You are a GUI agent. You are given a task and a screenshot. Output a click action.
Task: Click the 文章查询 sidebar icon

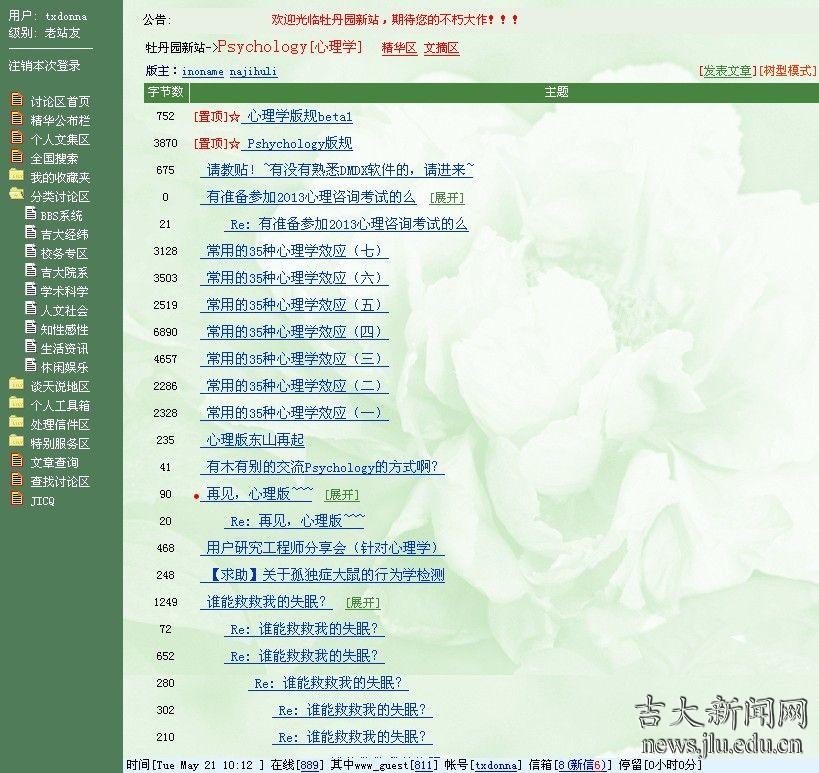pyautogui.click(x=16, y=461)
